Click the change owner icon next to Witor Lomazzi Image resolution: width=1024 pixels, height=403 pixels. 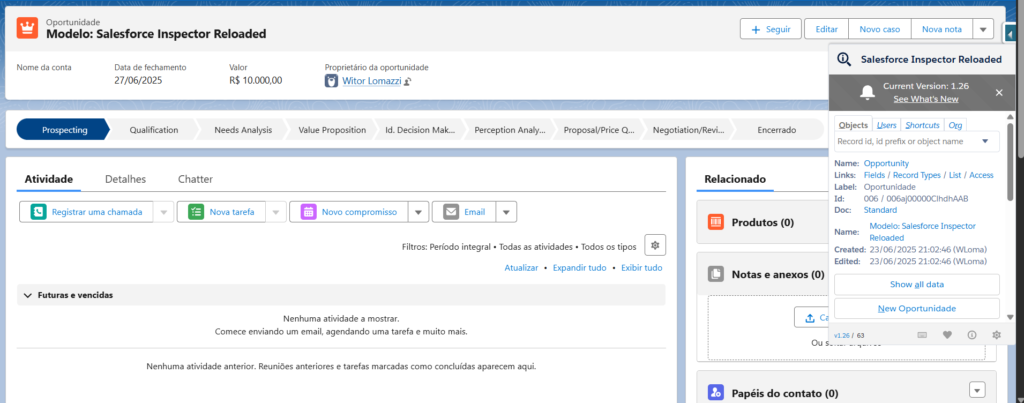(407, 82)
